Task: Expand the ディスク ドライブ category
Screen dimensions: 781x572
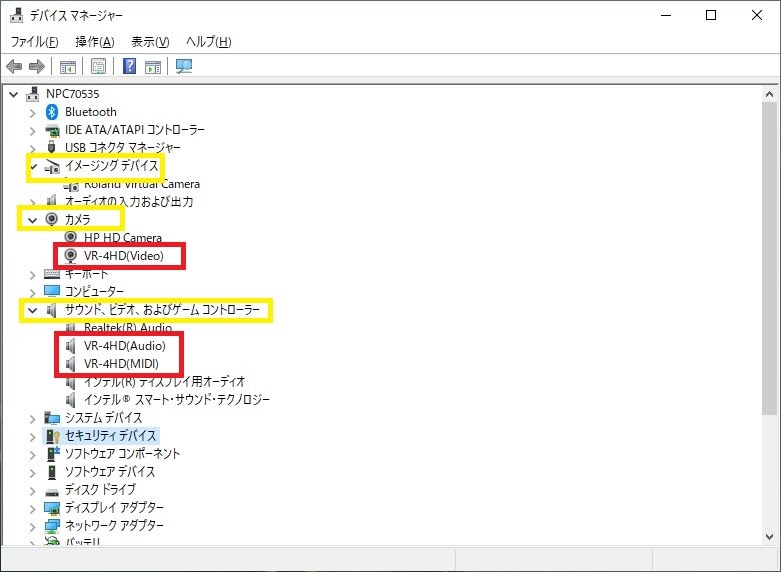Action: tap(32, 491)
